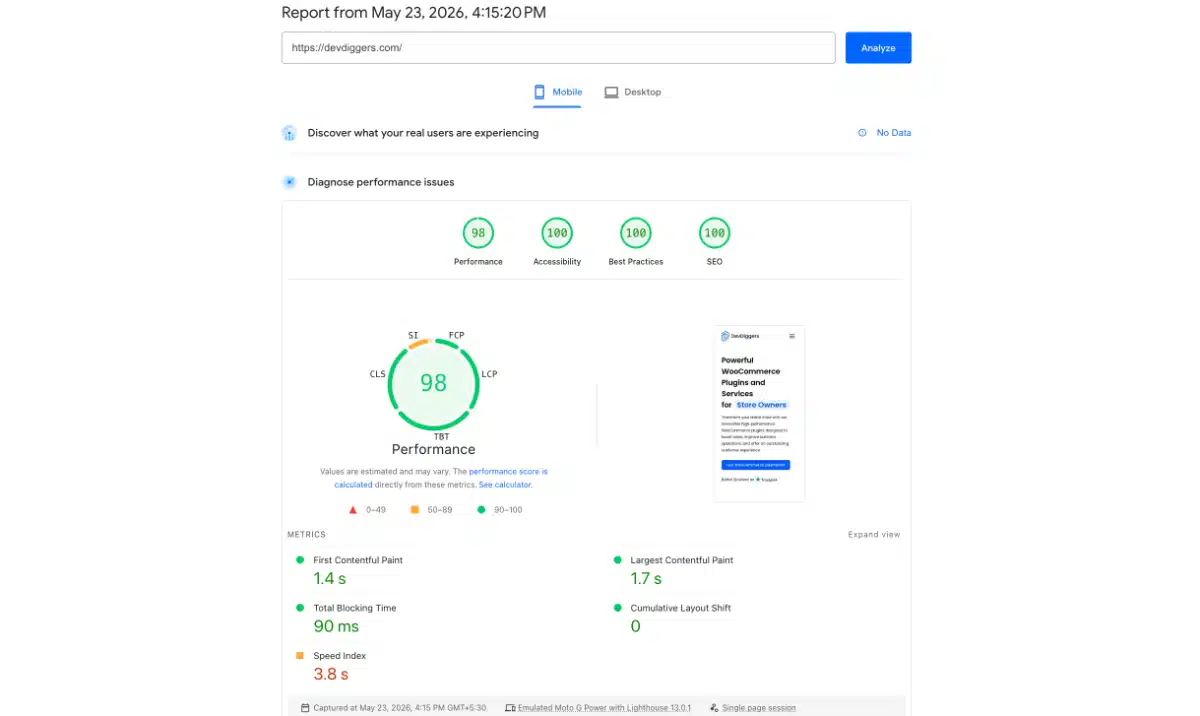
Task: Click the Speed Index 3.8 s value
Action: [x=330, y=675]
